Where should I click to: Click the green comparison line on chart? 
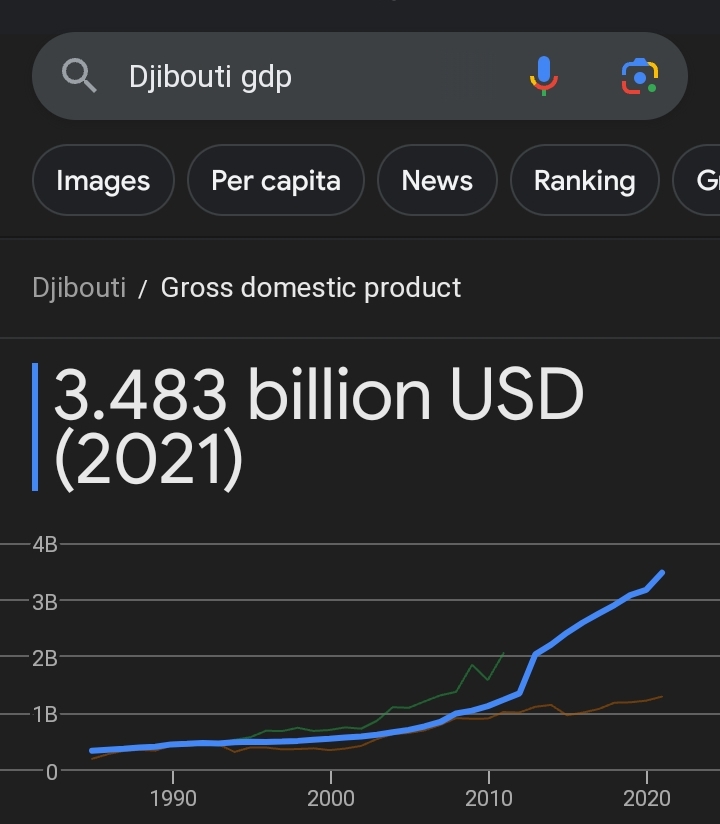[472, 666]
